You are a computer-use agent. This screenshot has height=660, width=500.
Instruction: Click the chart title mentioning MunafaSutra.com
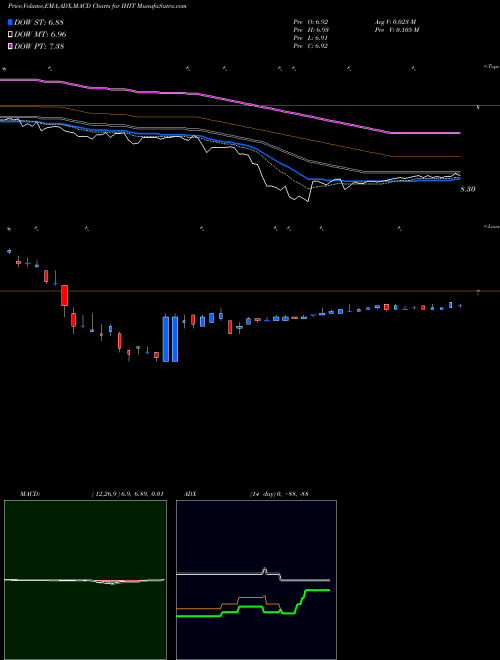tap(97, 6)
